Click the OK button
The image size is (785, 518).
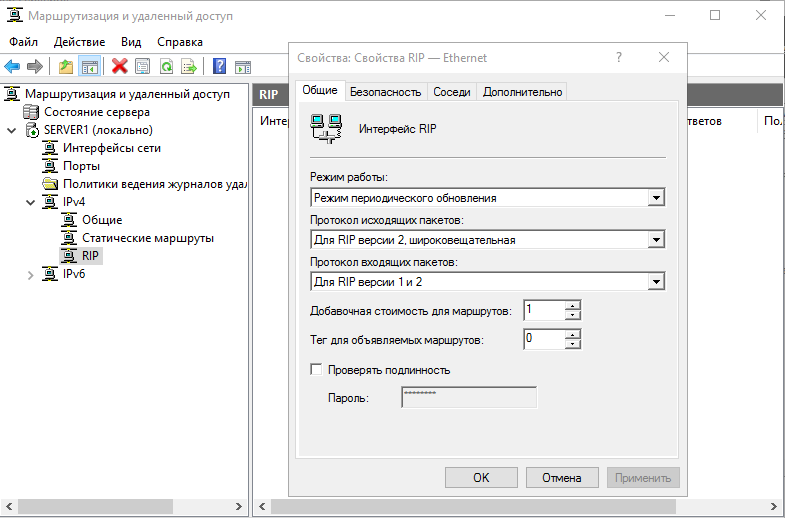[x=481, y=478]
